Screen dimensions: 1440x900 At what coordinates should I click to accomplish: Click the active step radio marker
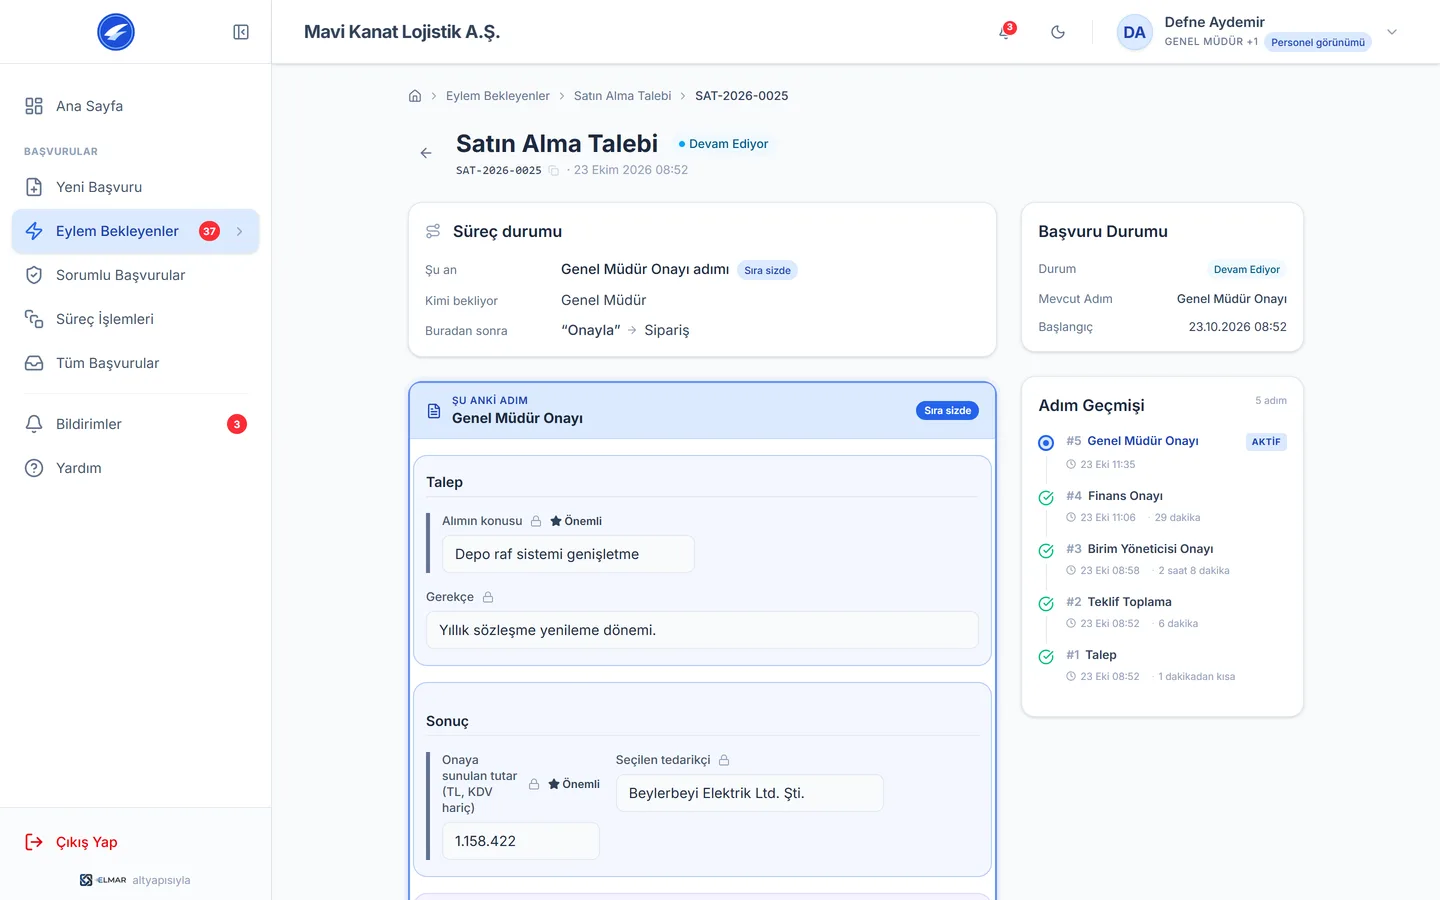coord(1046,442)
